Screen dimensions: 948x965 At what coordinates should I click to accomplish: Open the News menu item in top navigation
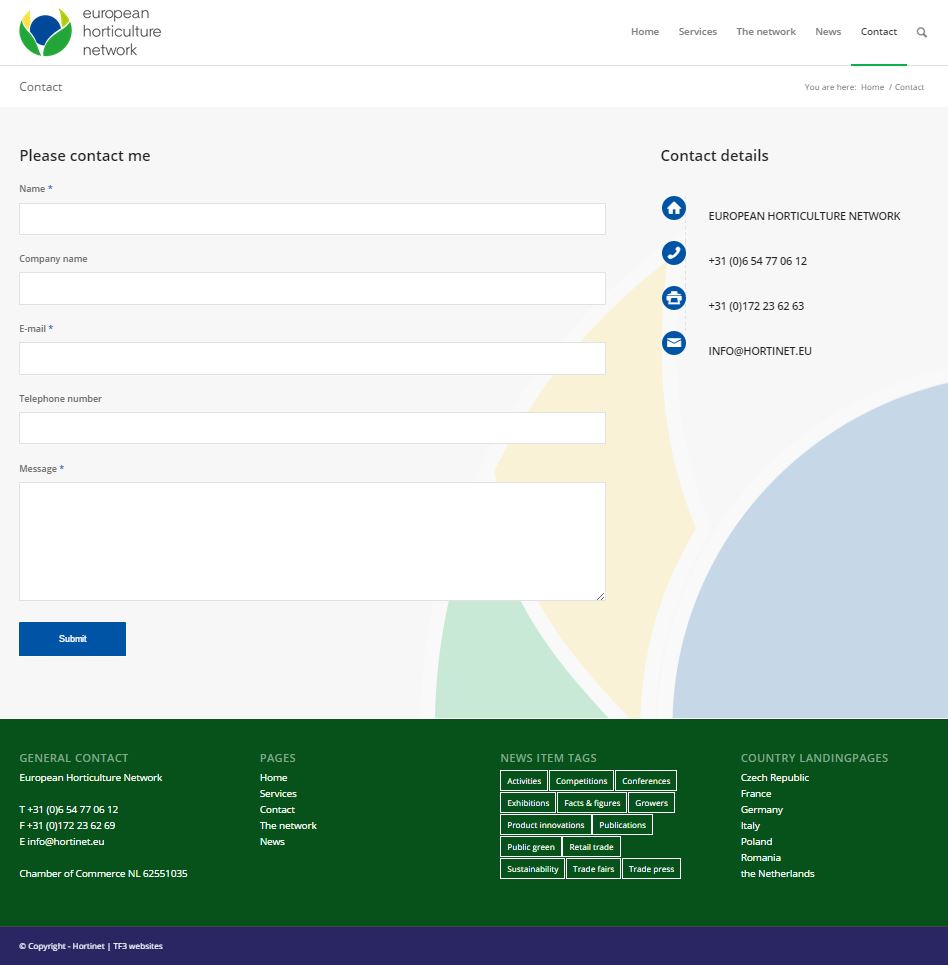coord(828,32)
